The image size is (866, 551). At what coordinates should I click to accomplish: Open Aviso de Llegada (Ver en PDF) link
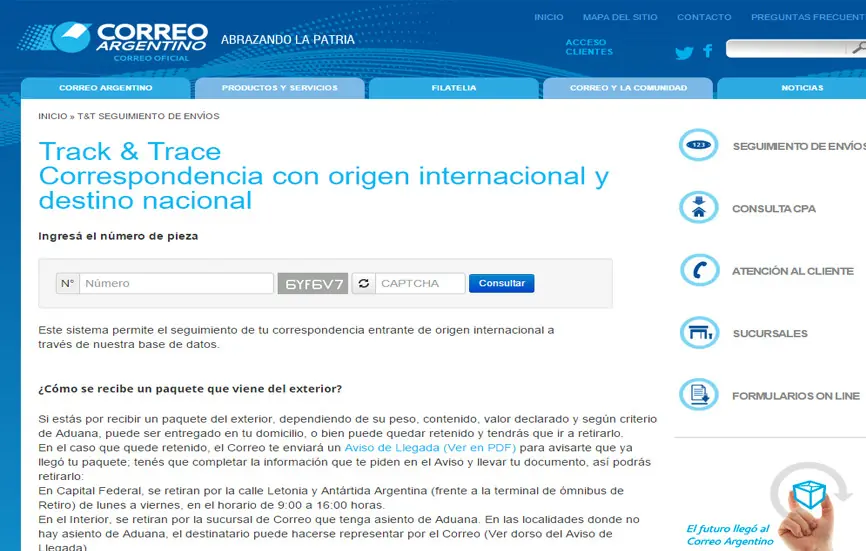tap(430, 447)
